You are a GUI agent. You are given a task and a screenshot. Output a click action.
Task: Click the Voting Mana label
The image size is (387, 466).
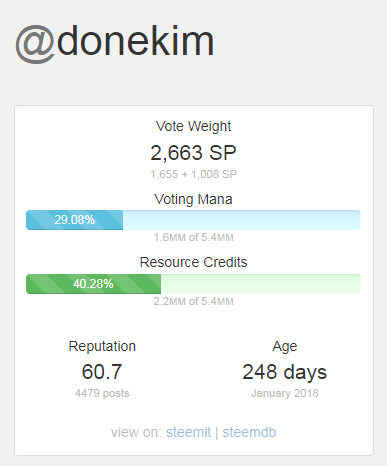click(193, 199)
